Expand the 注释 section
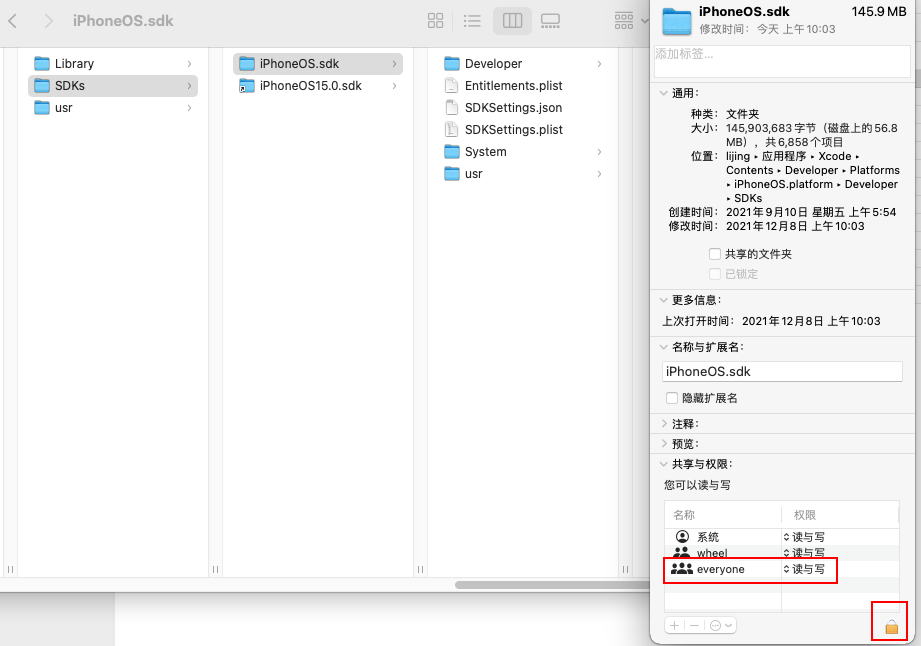 tap(664, 424)
